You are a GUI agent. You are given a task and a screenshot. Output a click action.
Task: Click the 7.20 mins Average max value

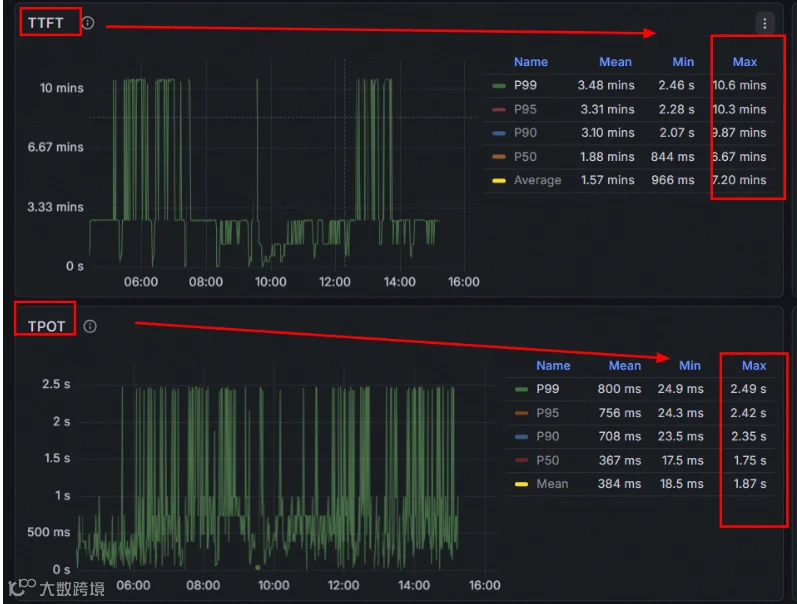739,180
